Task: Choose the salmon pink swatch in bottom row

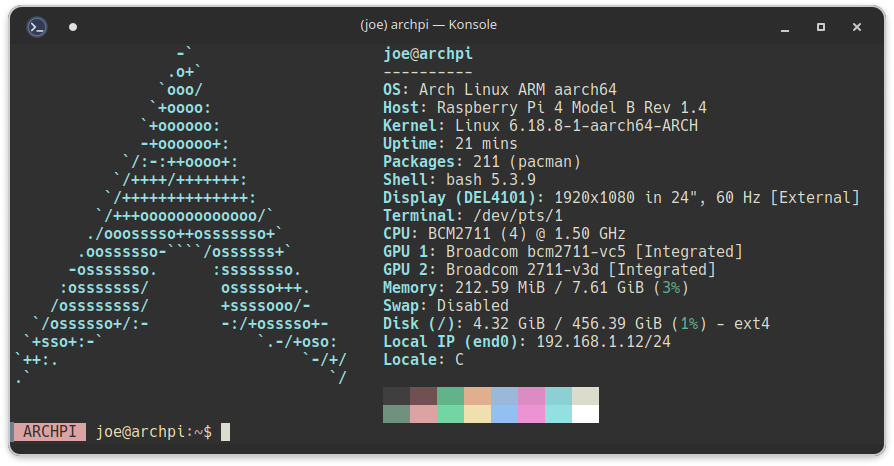Action: tap(423, 413)
